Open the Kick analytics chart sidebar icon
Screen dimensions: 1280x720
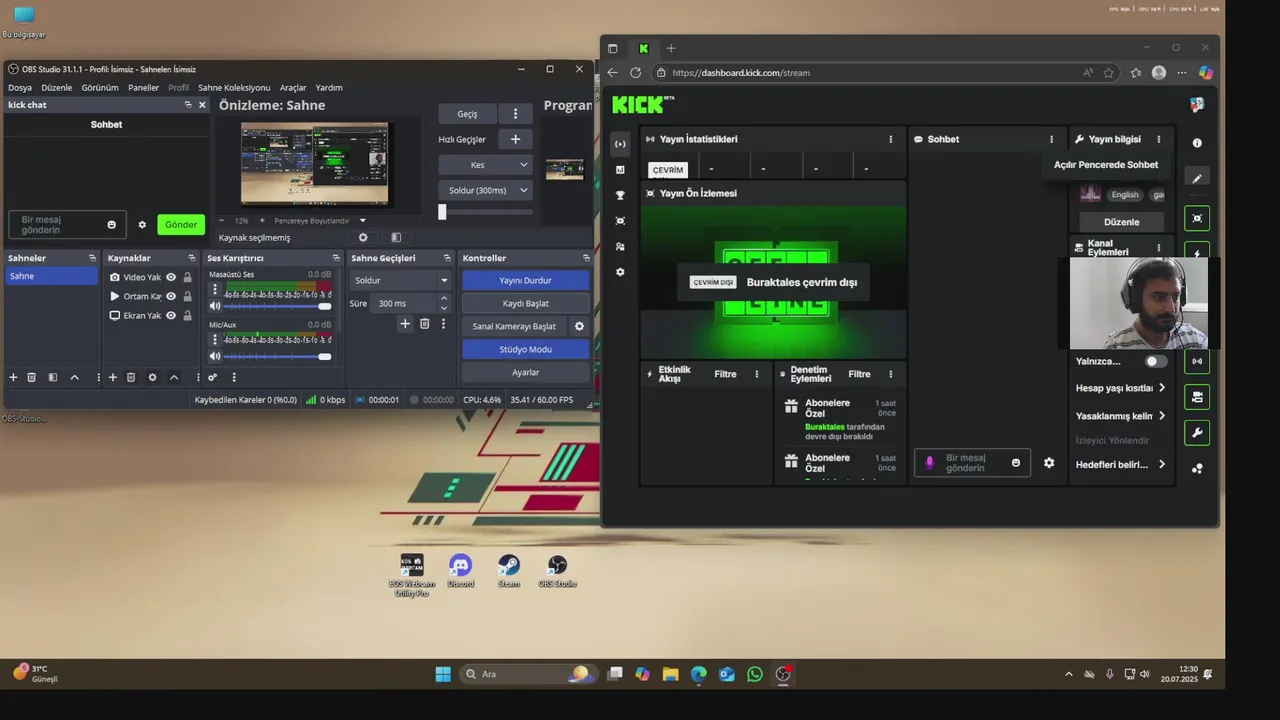[x=620, y=170]
